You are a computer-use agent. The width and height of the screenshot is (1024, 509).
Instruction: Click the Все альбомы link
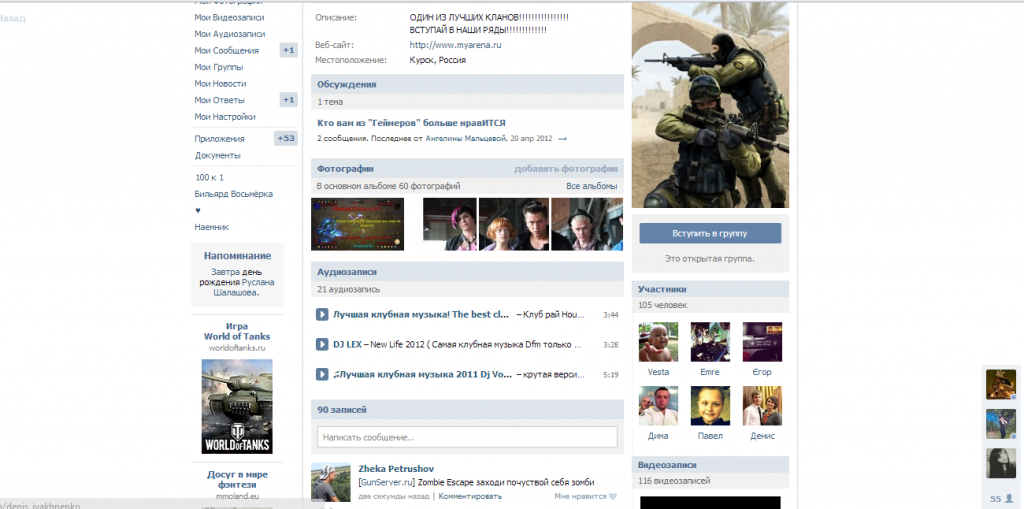point(591,186)
